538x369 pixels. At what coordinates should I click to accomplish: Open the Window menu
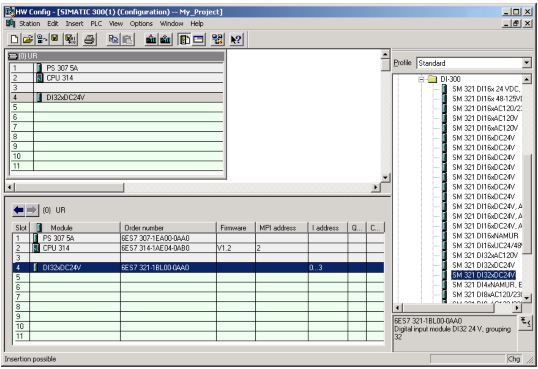[x=171, y=23]
